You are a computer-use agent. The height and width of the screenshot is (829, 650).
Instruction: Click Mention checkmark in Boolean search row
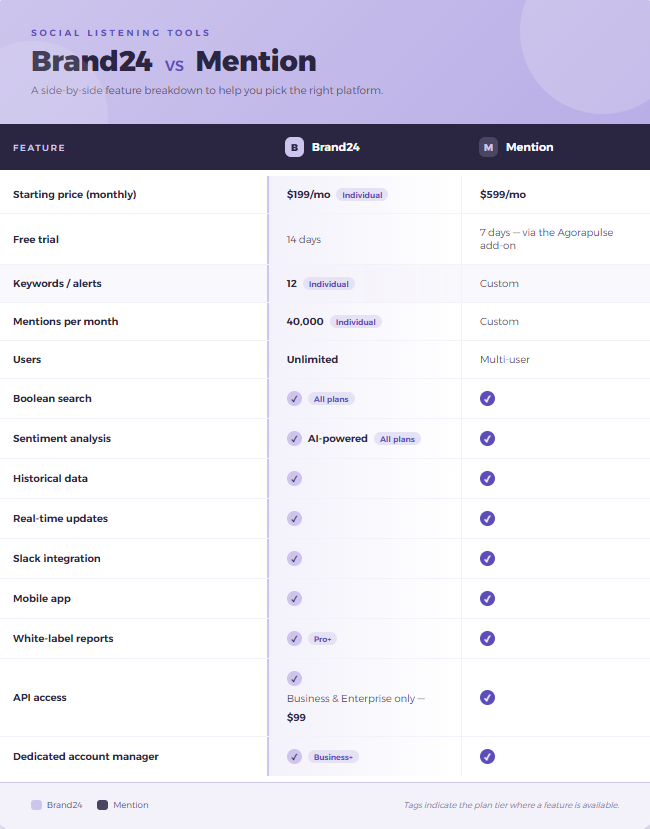pyautogui.click(x=488, y=399)
